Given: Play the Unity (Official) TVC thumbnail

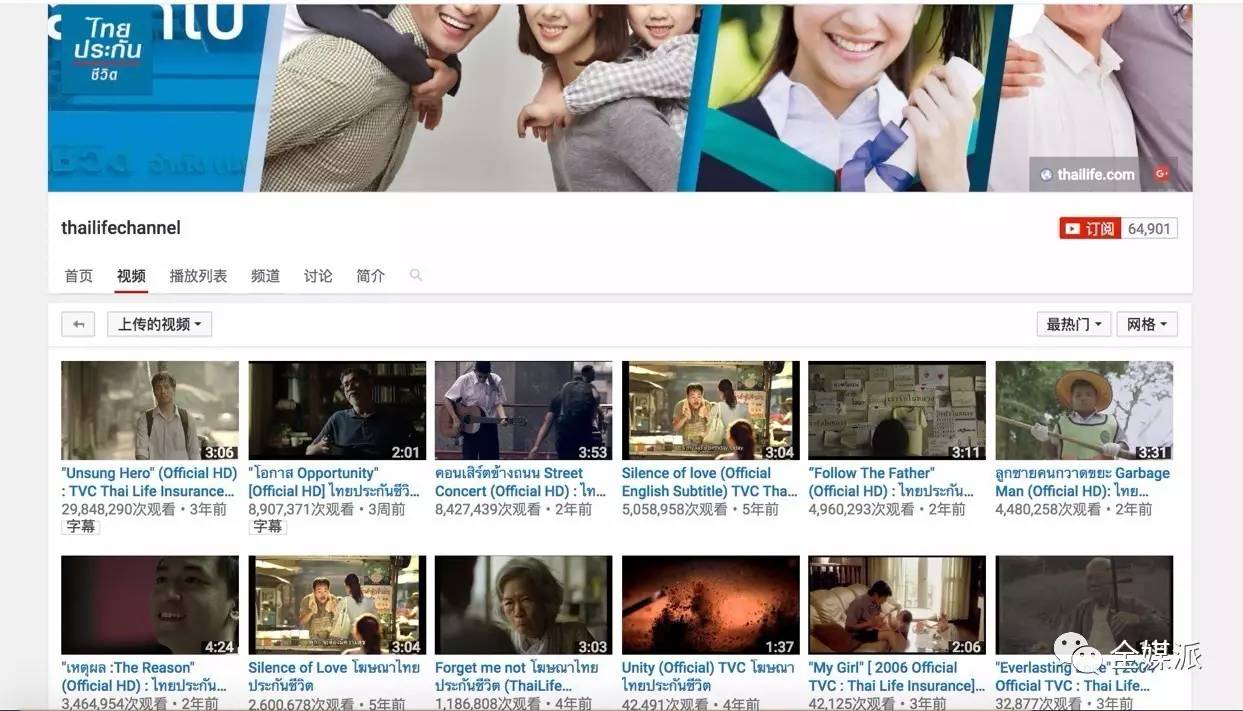Looking at the screenshot, I should tap(710, 605).
